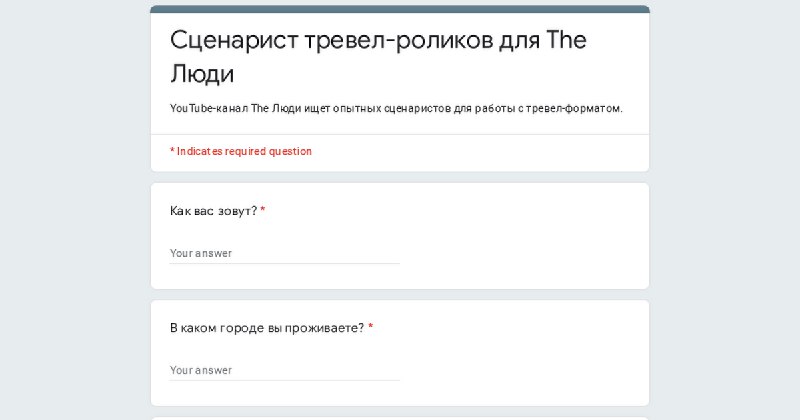Click the "Как вас зовут?" answer field
This screenshot has height=420, width=800.
pos(285,254)
